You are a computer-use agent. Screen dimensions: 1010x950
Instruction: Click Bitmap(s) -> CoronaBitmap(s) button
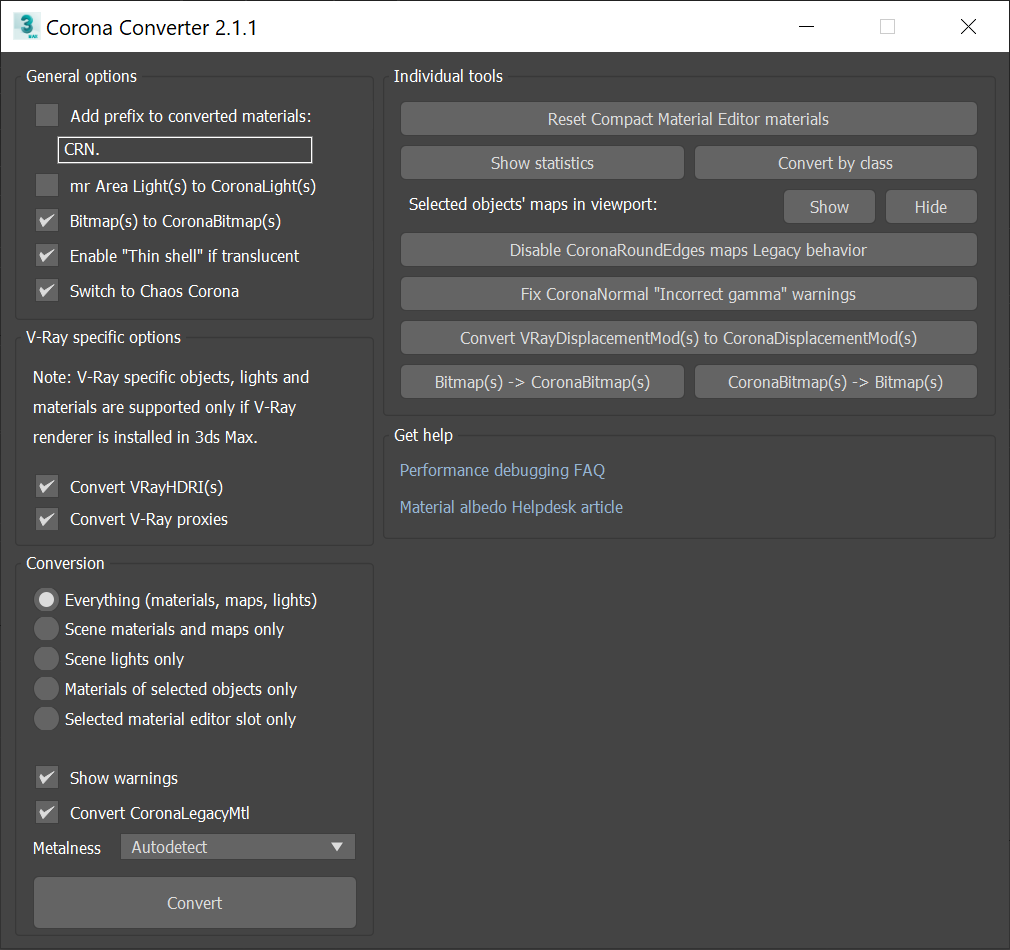542,382
